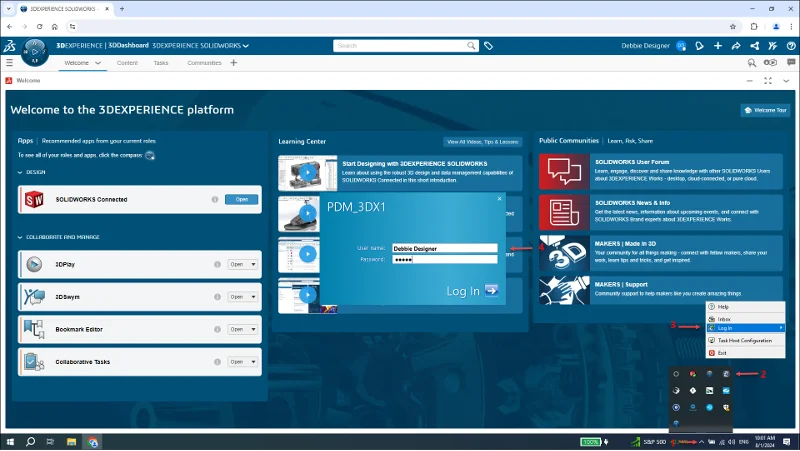Open the 3DSwym Open dropdown arrow
800x451 pixels.
tap(253, 297)
